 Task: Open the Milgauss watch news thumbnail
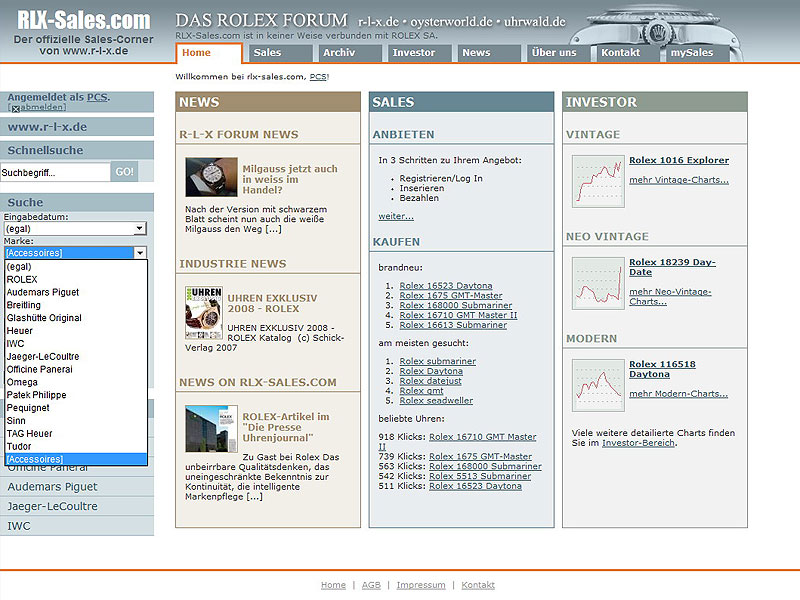(x=211, y=177)
